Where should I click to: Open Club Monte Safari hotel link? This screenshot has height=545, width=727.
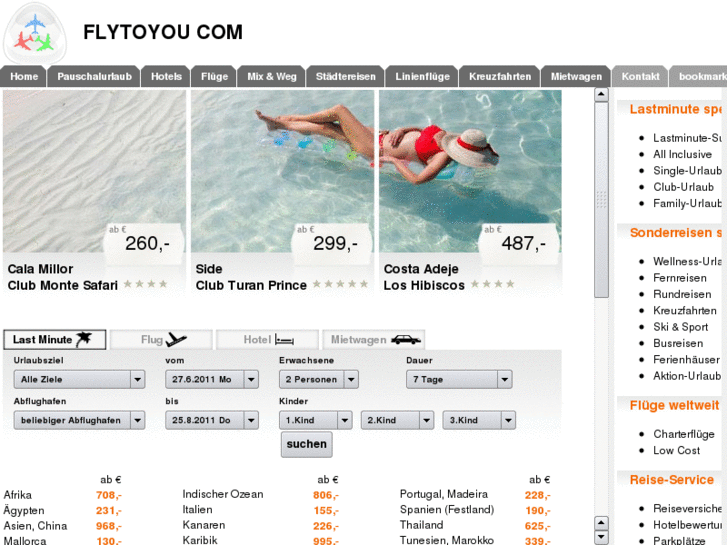(x=63, y=285)
